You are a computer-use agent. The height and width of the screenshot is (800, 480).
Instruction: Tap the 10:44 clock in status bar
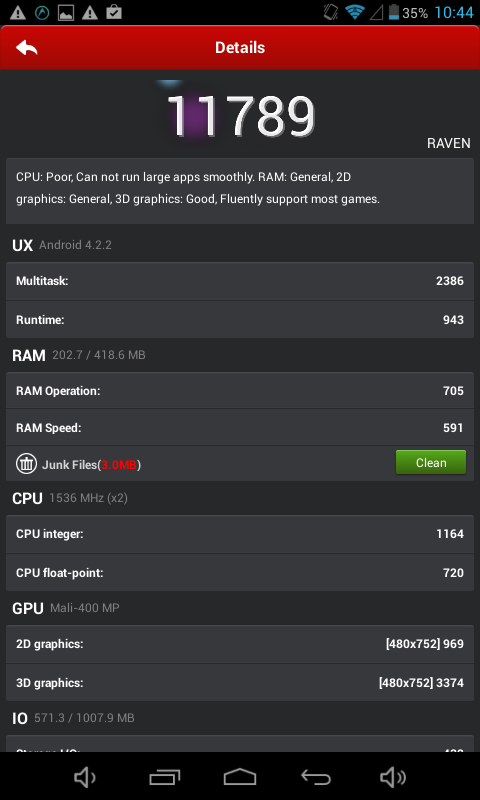coord(454,12)
